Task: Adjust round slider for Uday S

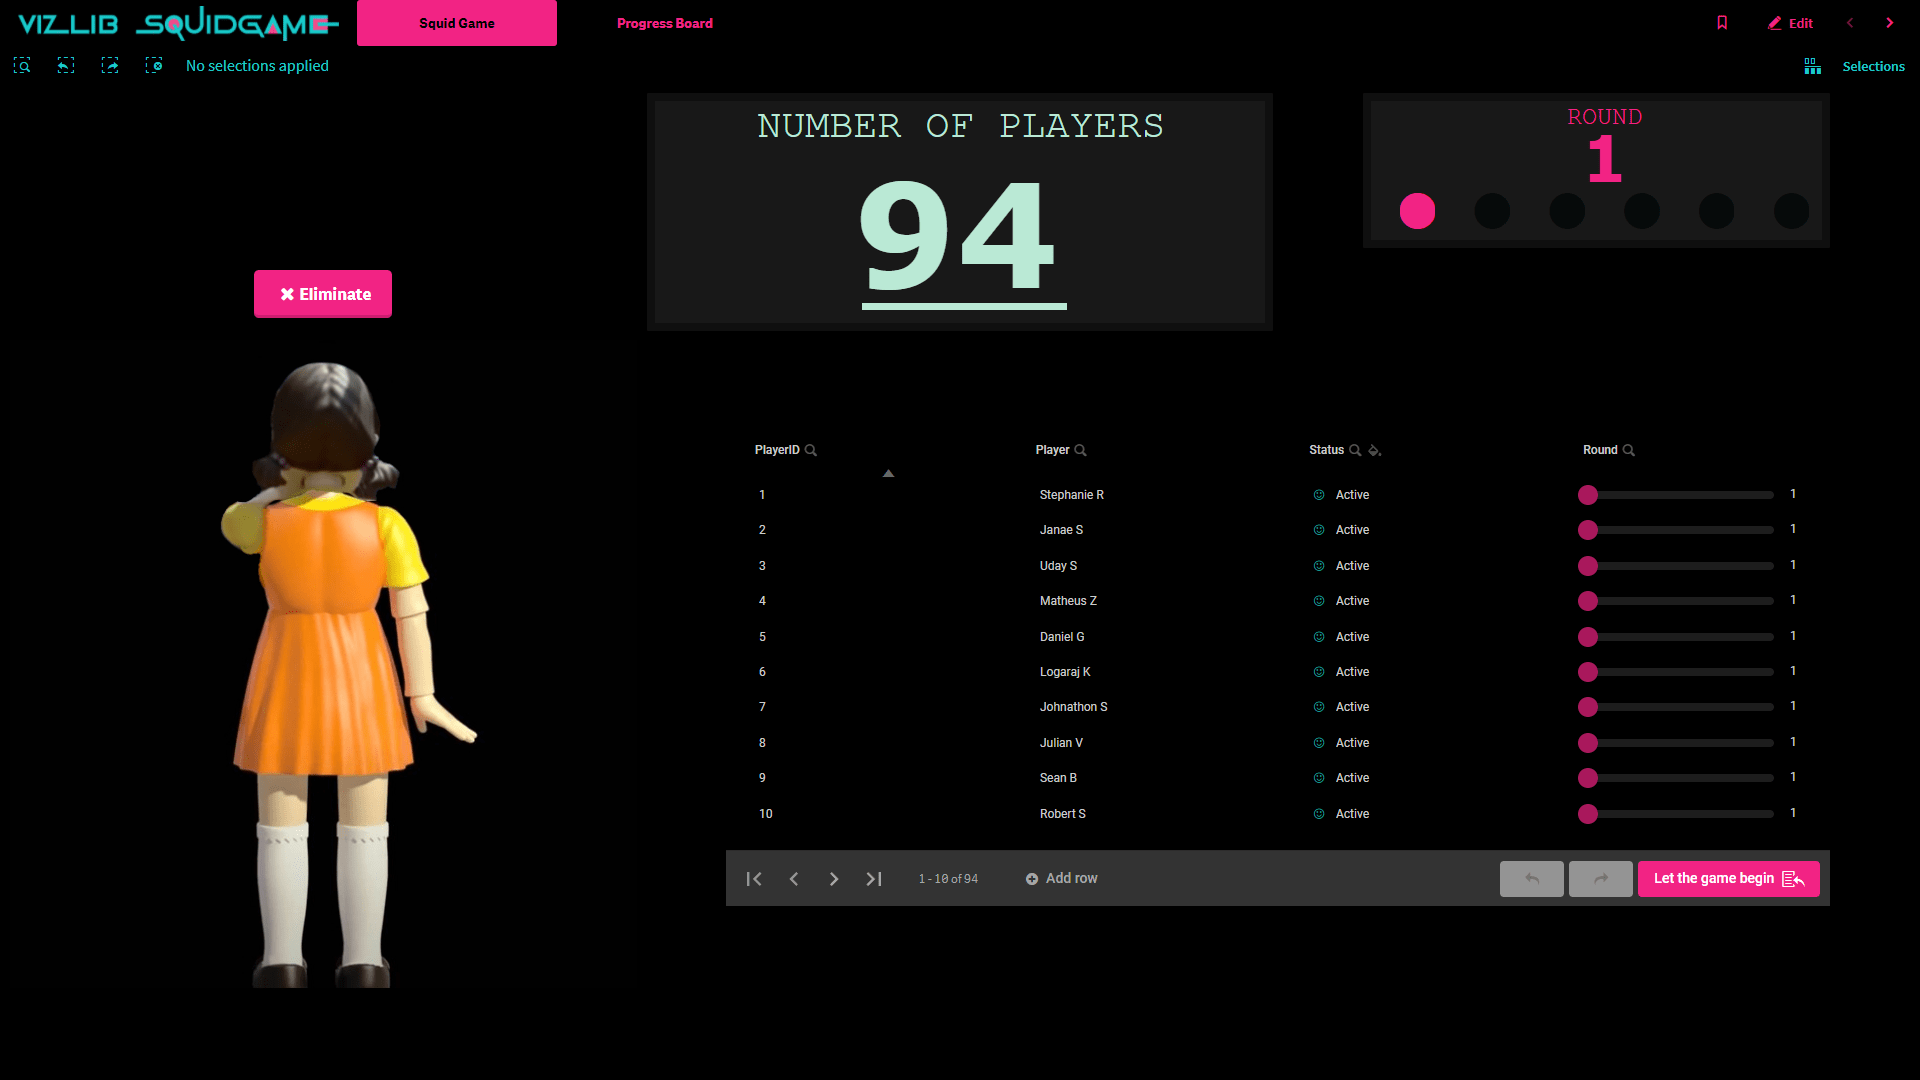Action: tap(1676, 566)
